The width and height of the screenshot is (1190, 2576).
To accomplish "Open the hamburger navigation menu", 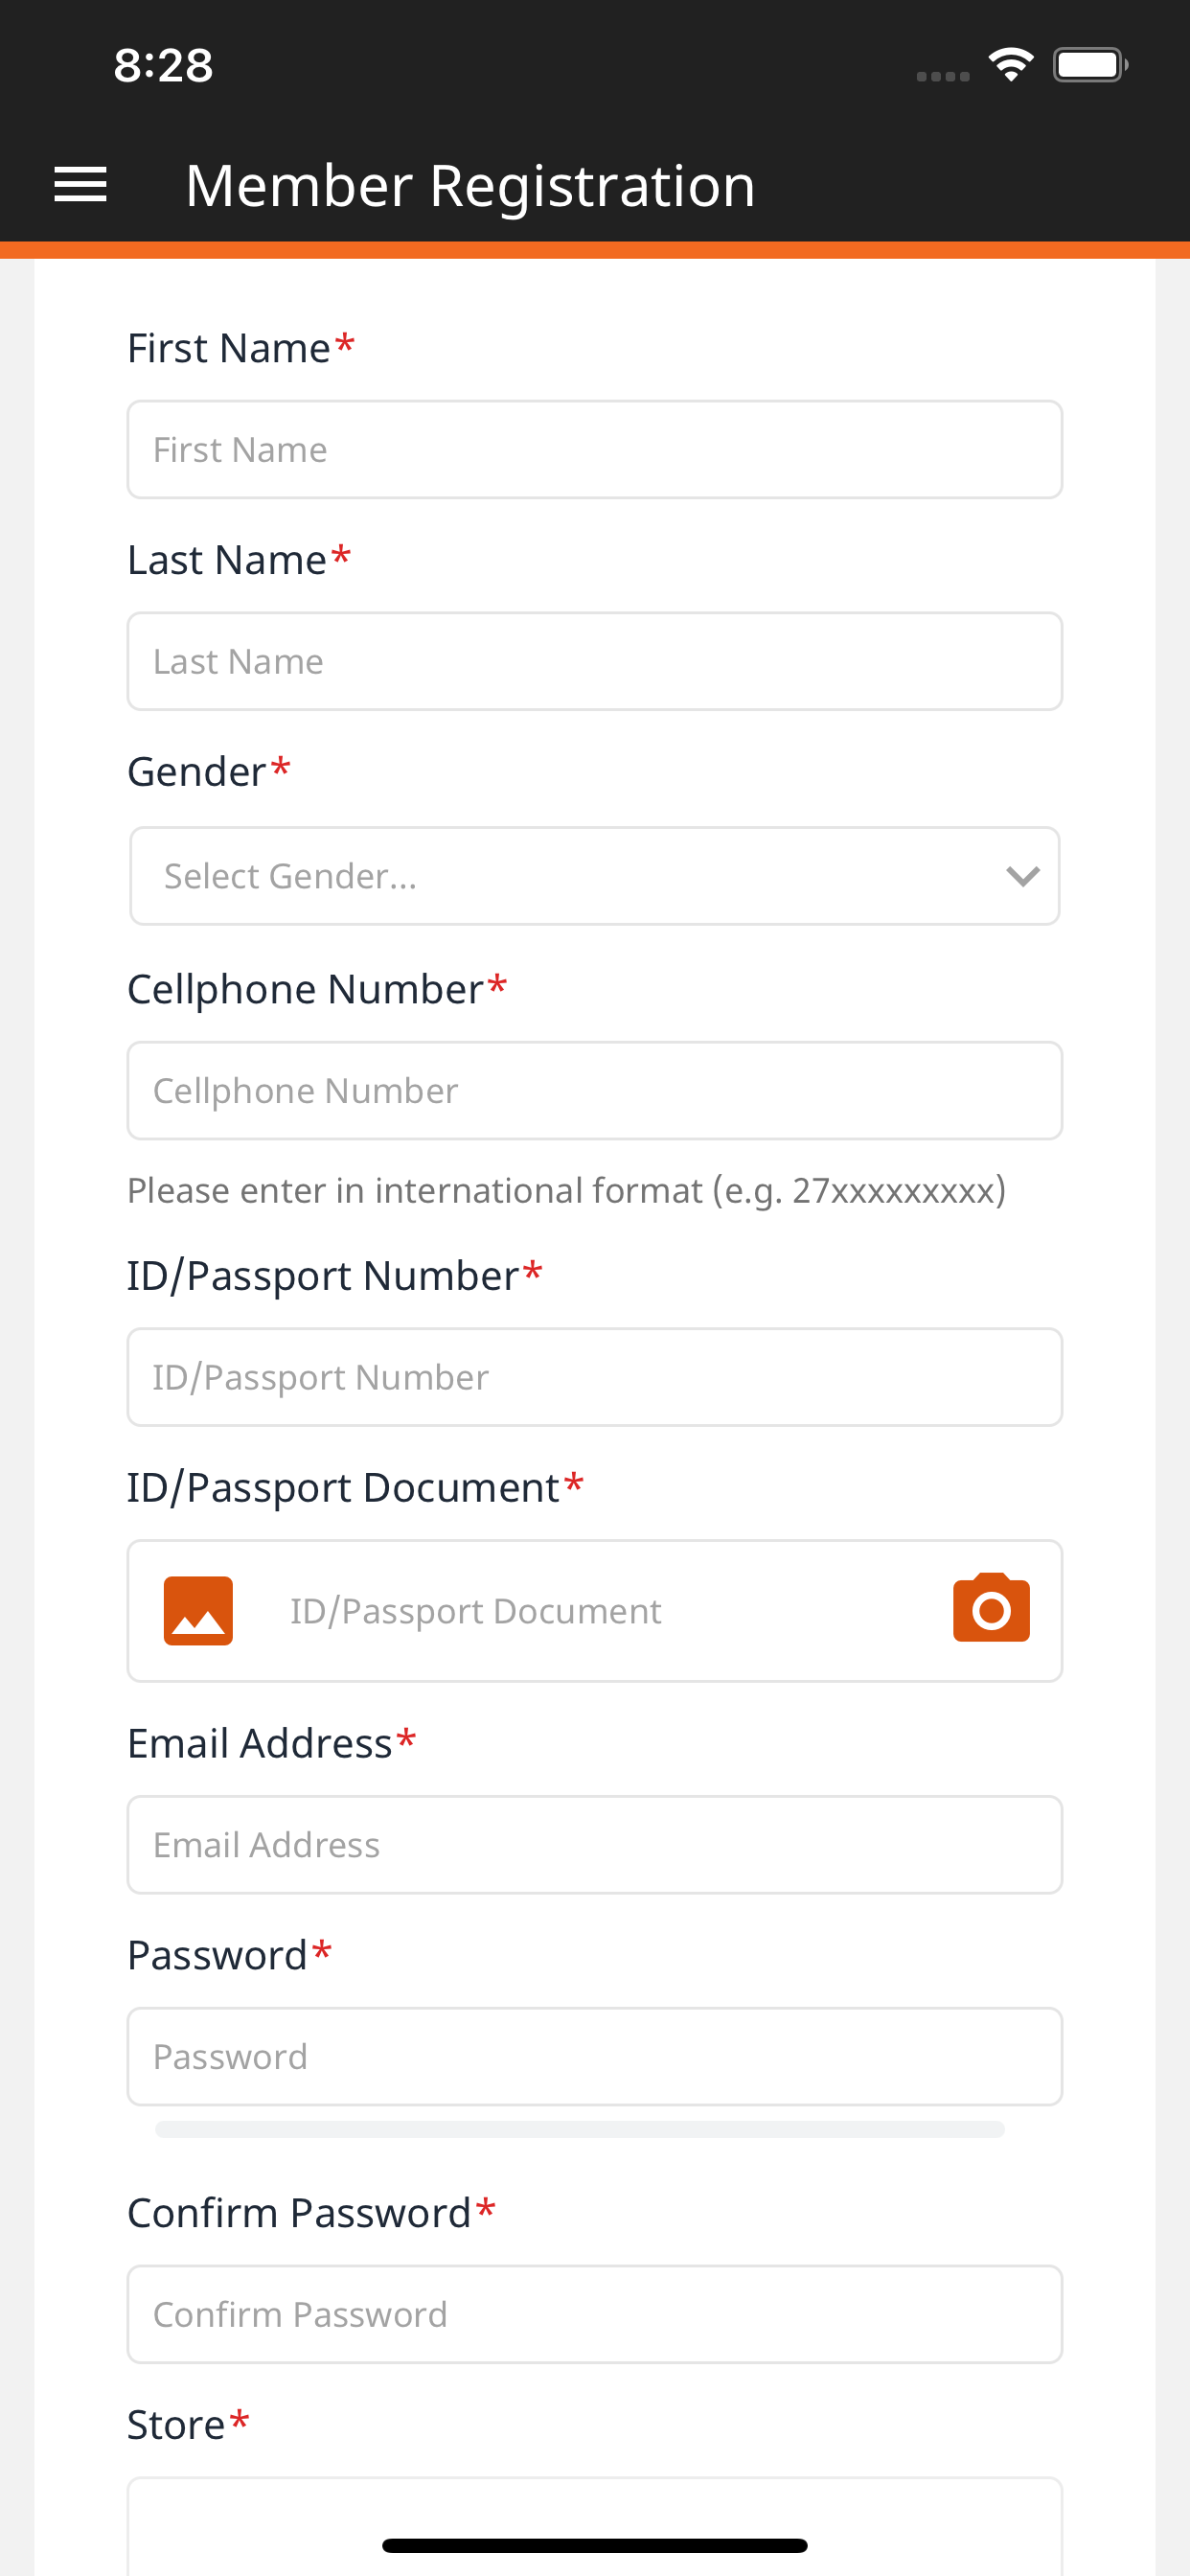I will coord(80,185).
